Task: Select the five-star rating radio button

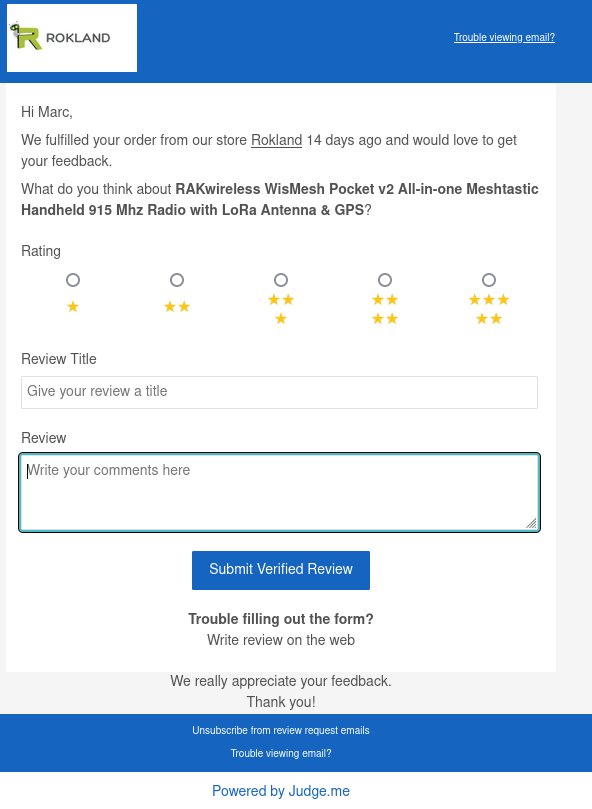Action: pyautogui.click(x=489, y=280)
